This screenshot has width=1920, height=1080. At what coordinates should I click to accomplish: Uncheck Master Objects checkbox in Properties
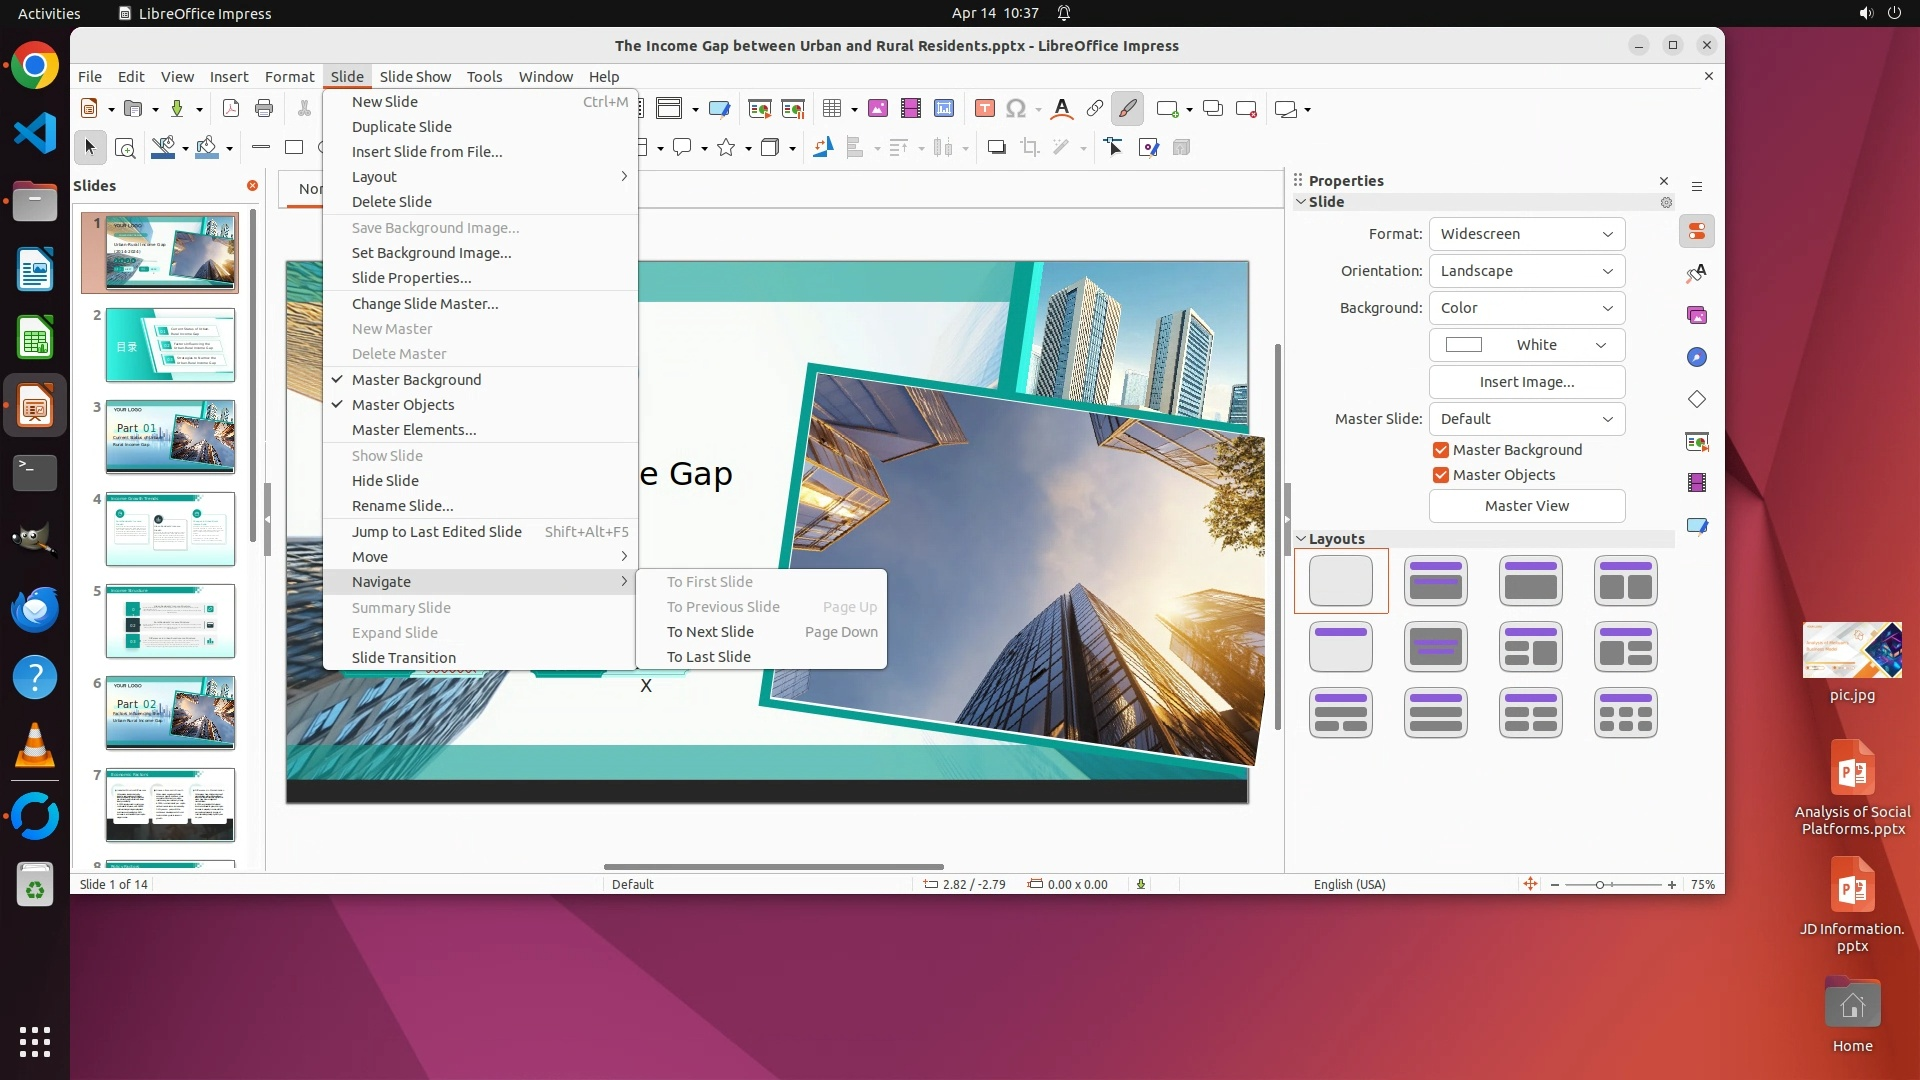tap(1441, 475)
